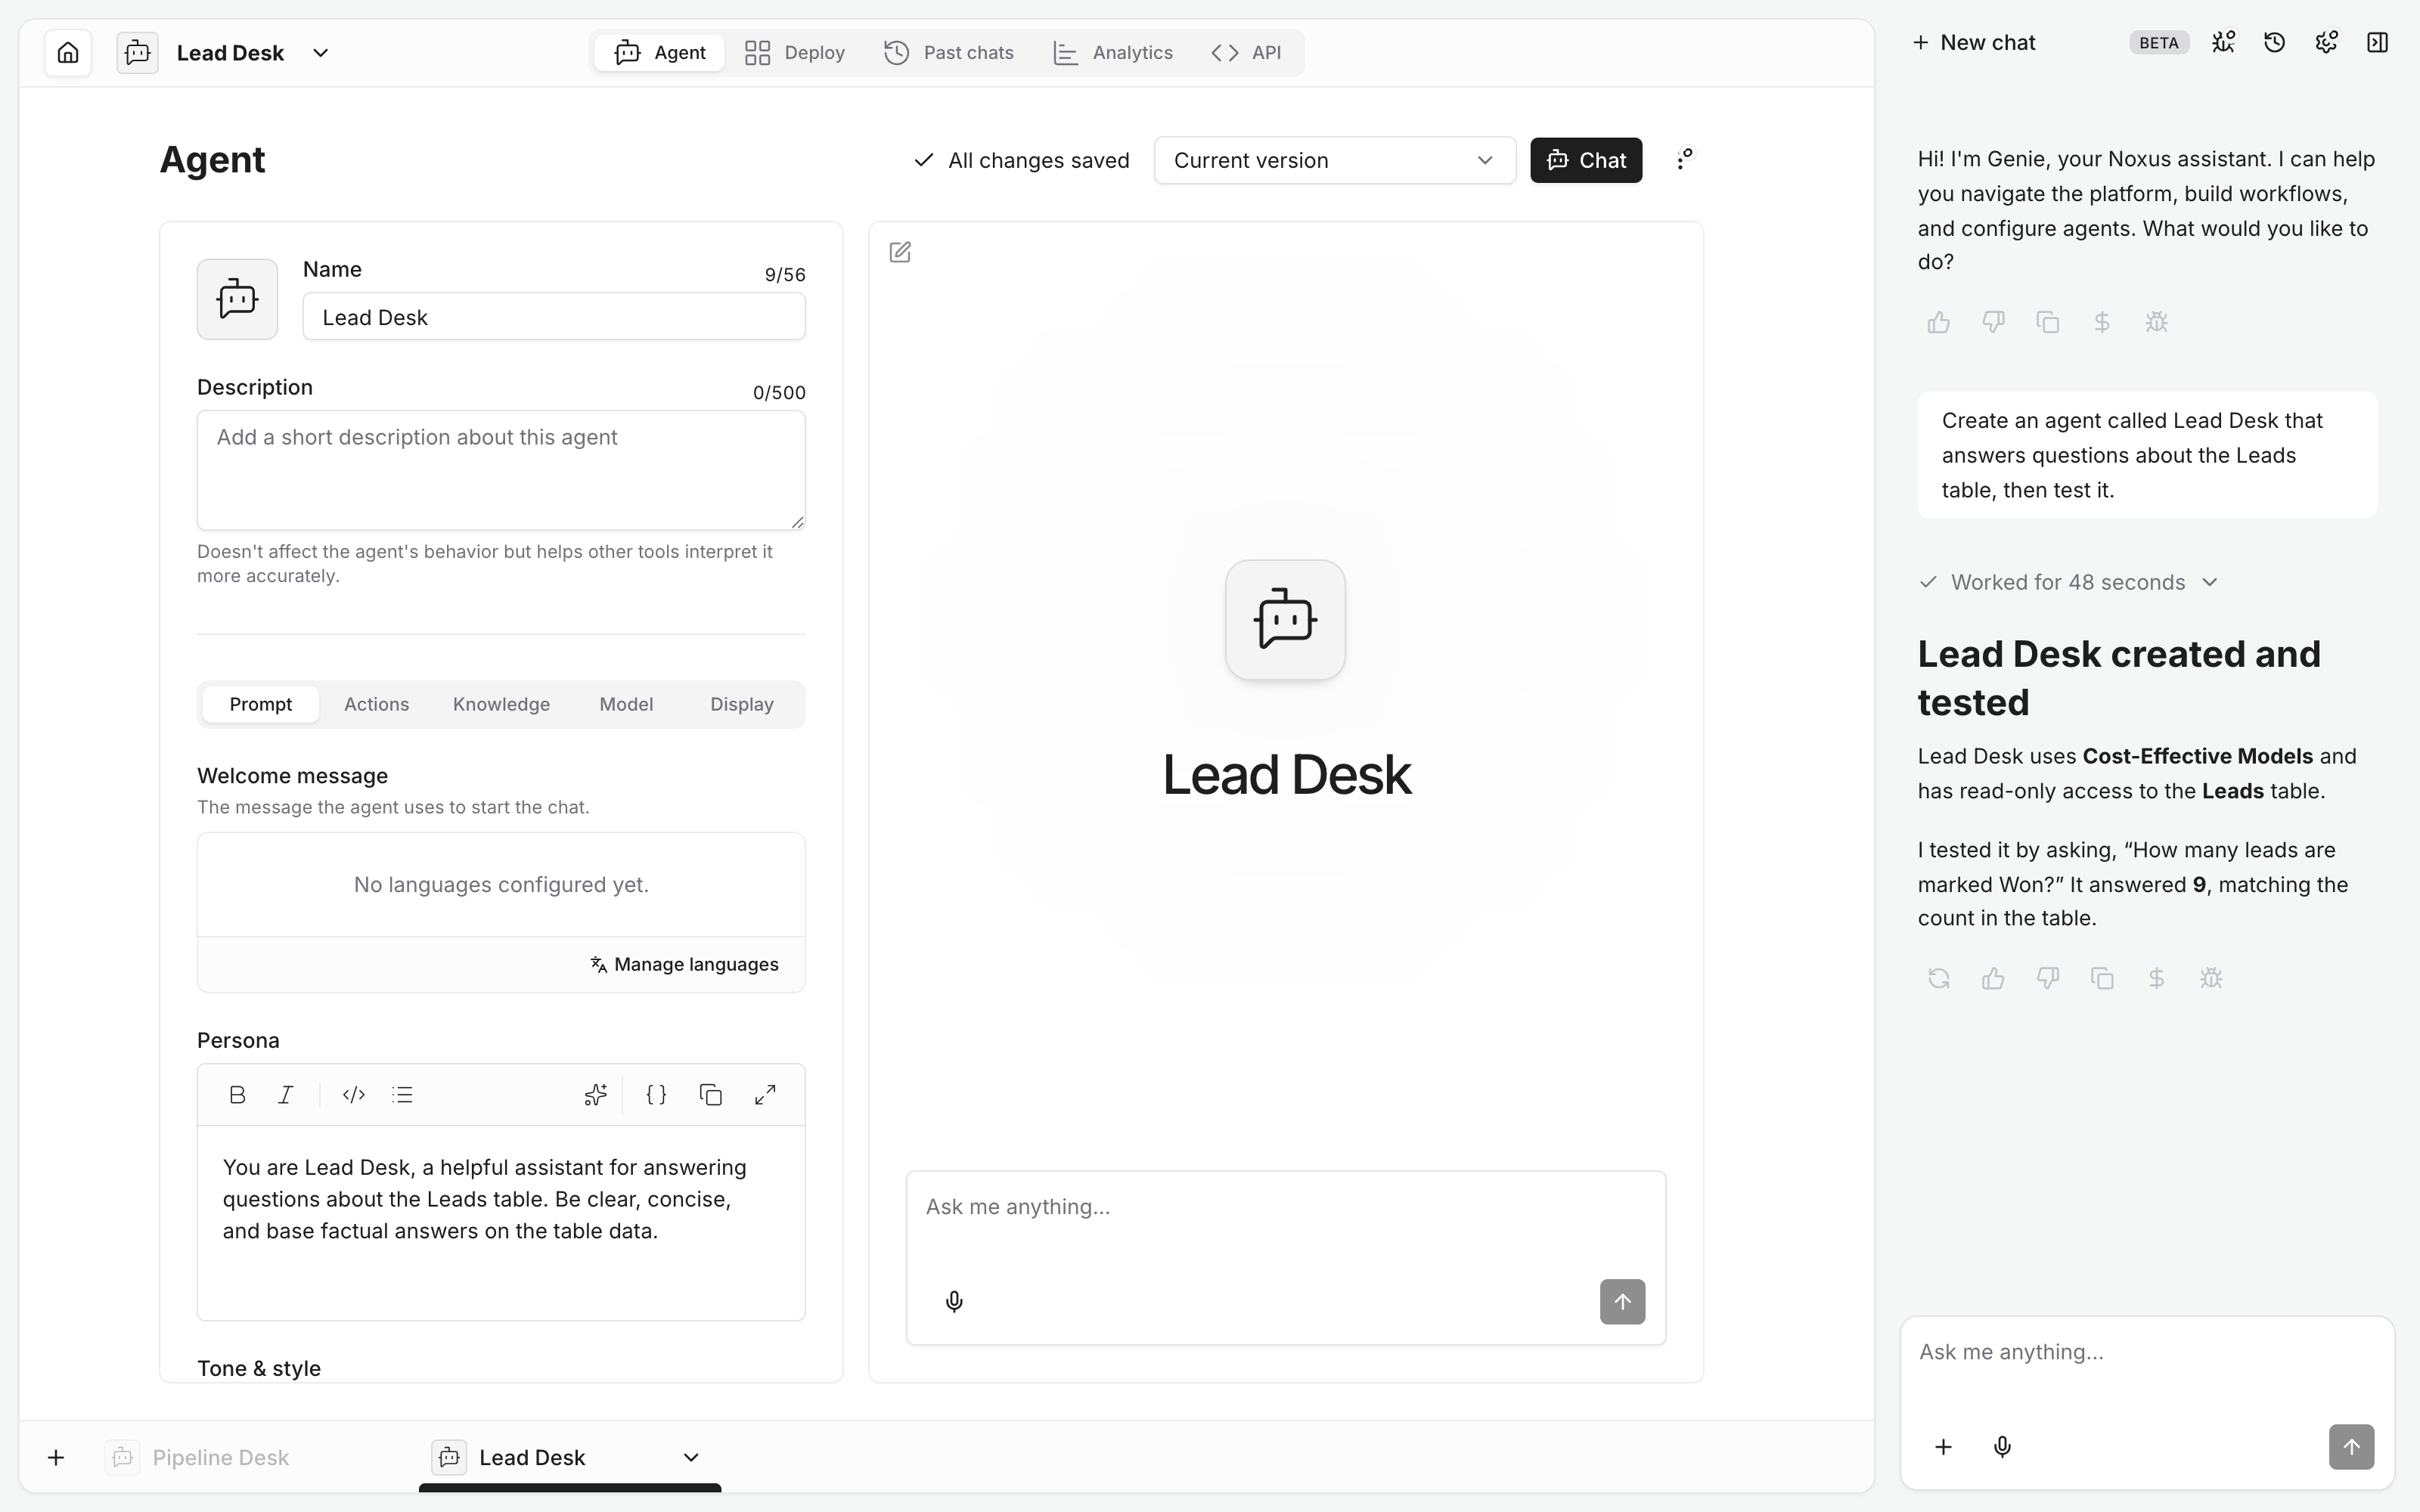The width and height of the screenshot is (2420, 1512).
Task: Click microphone icon in agent preview chat
Action: [954, 1301]
